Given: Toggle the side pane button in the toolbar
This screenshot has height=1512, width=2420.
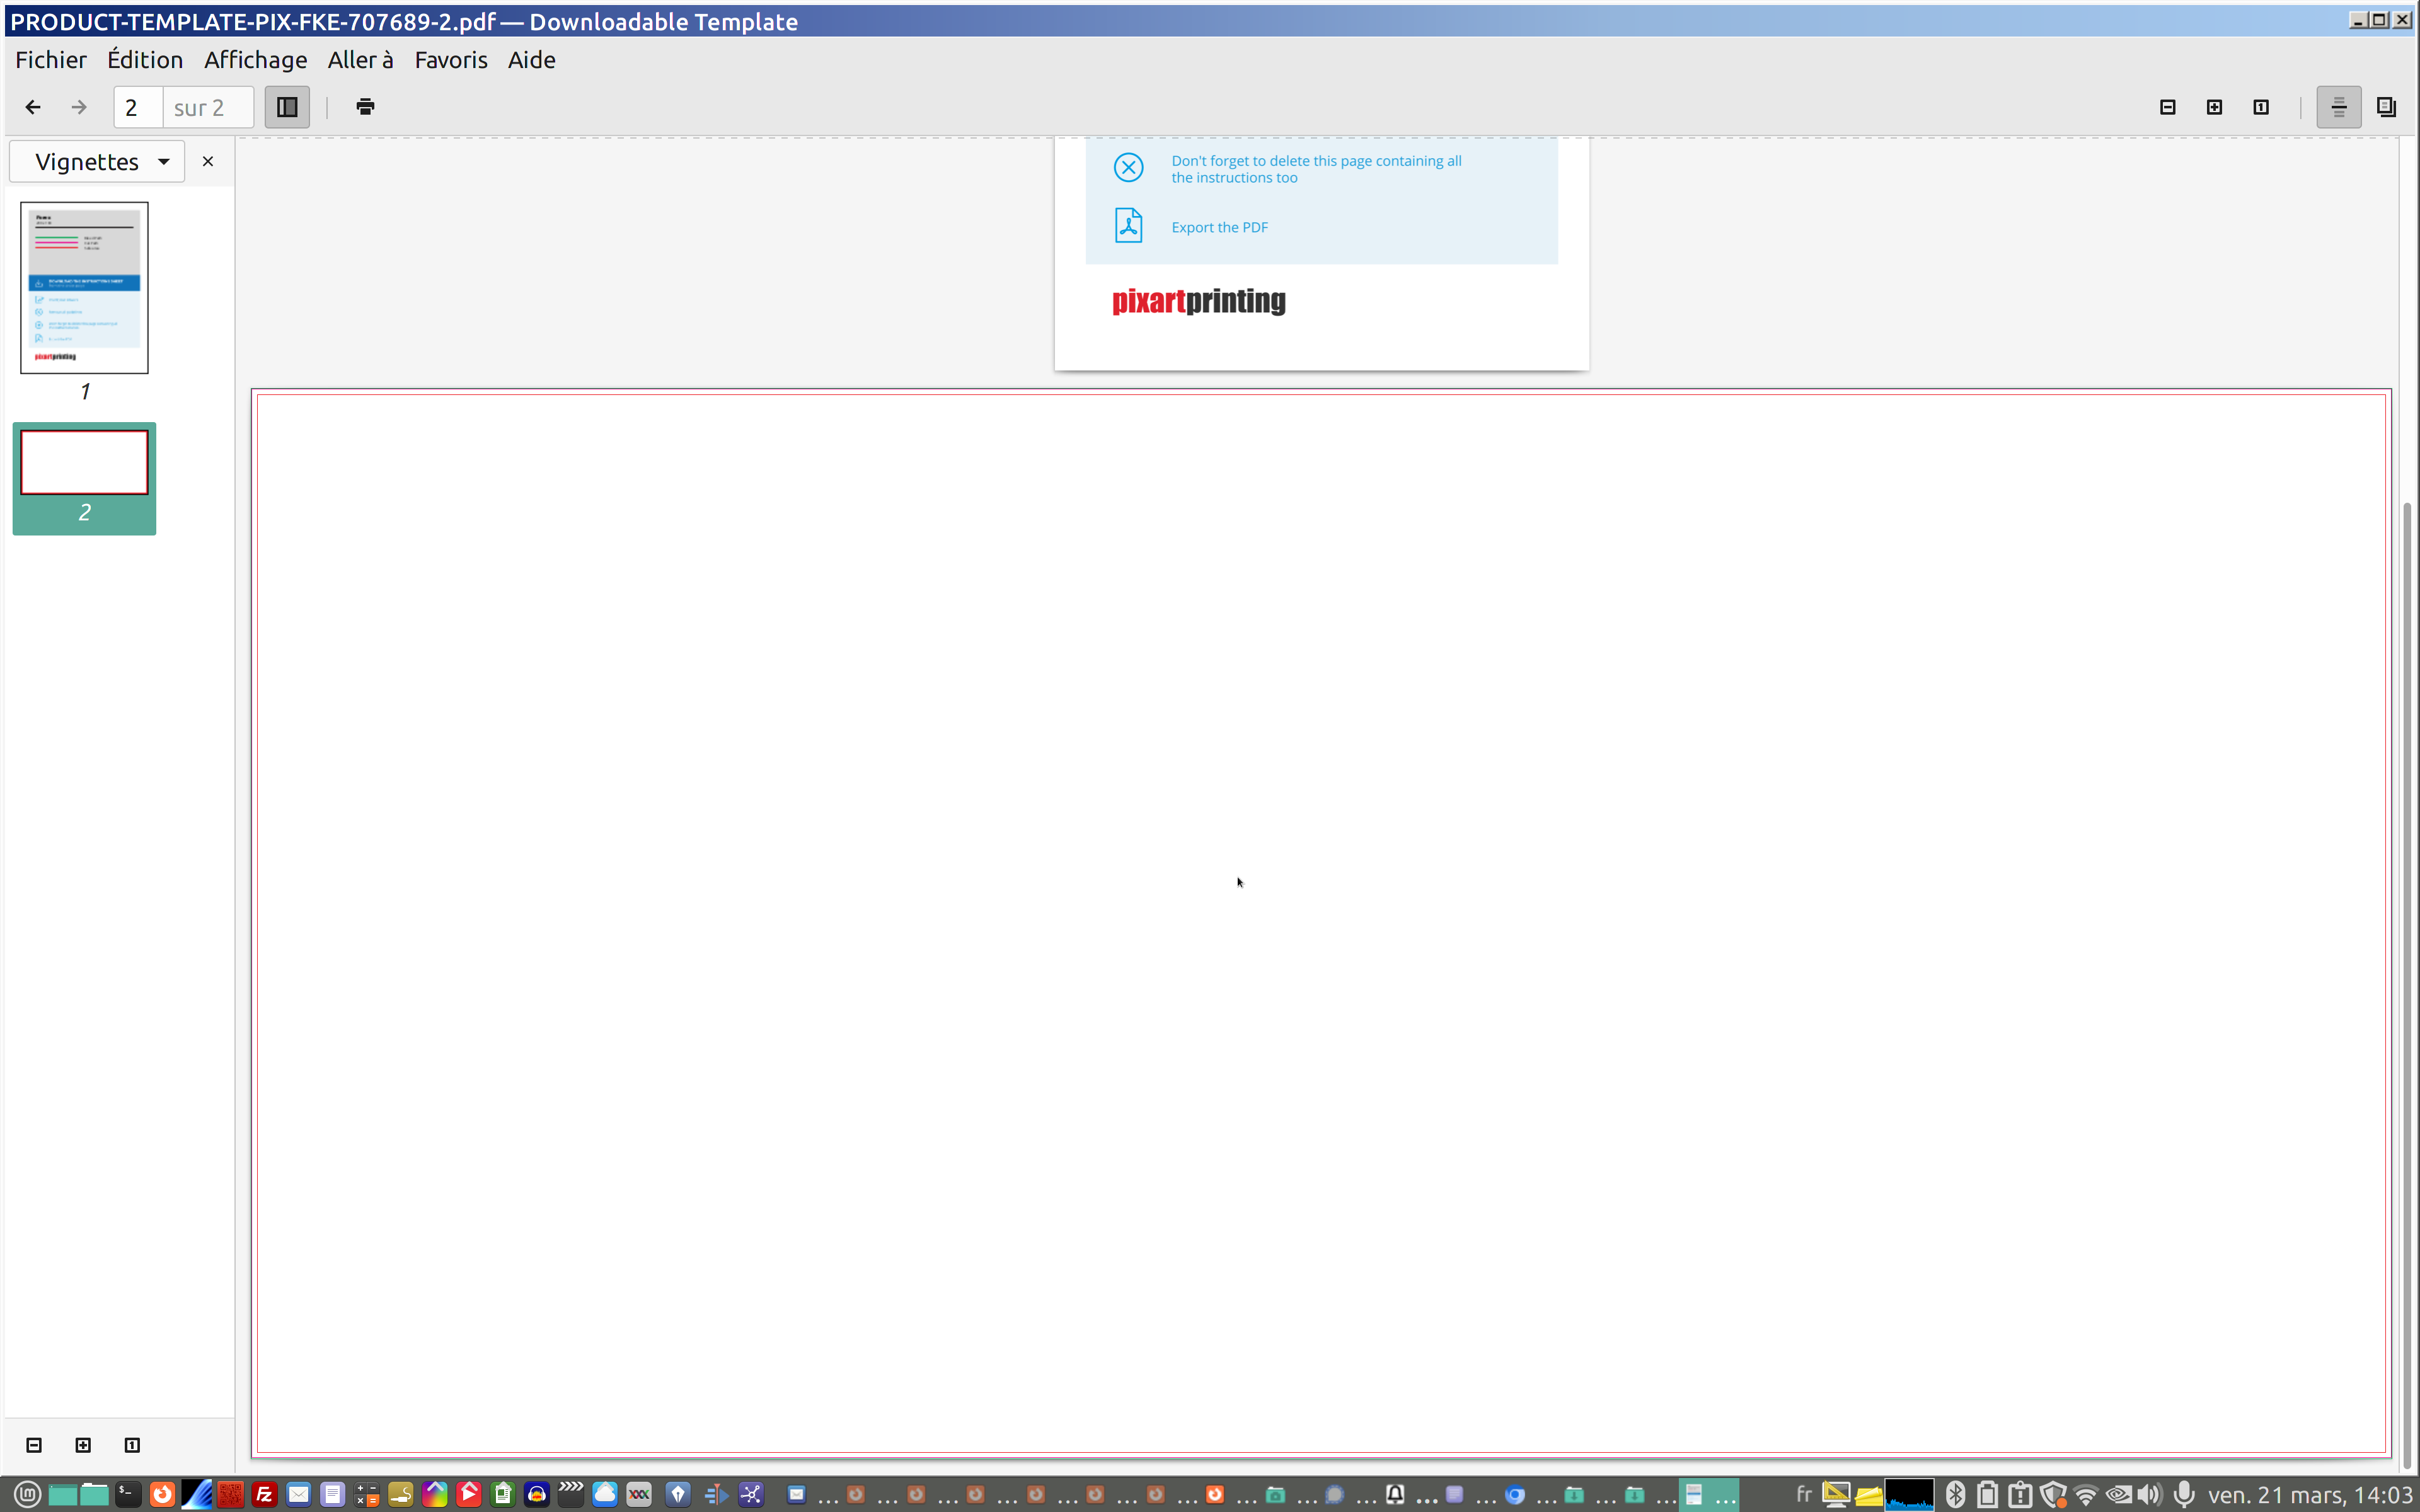Looking at the screenshot, I should 287,107.
